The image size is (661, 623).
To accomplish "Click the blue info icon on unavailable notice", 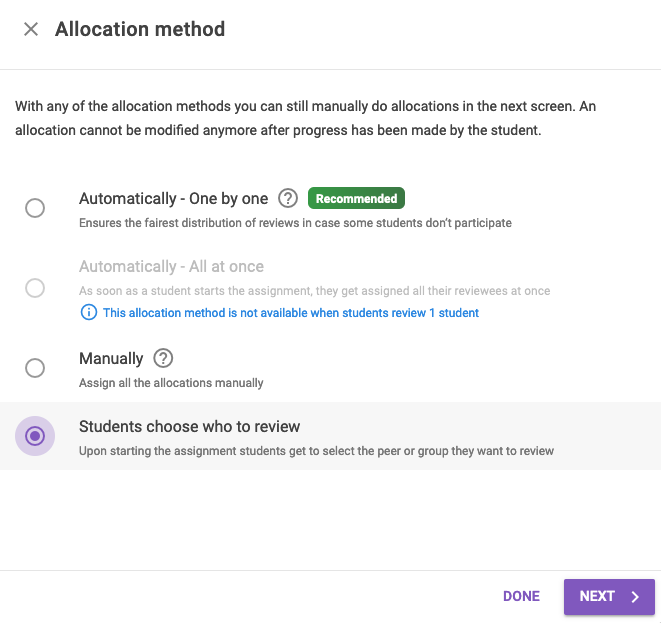I will [x=89, y=313].
